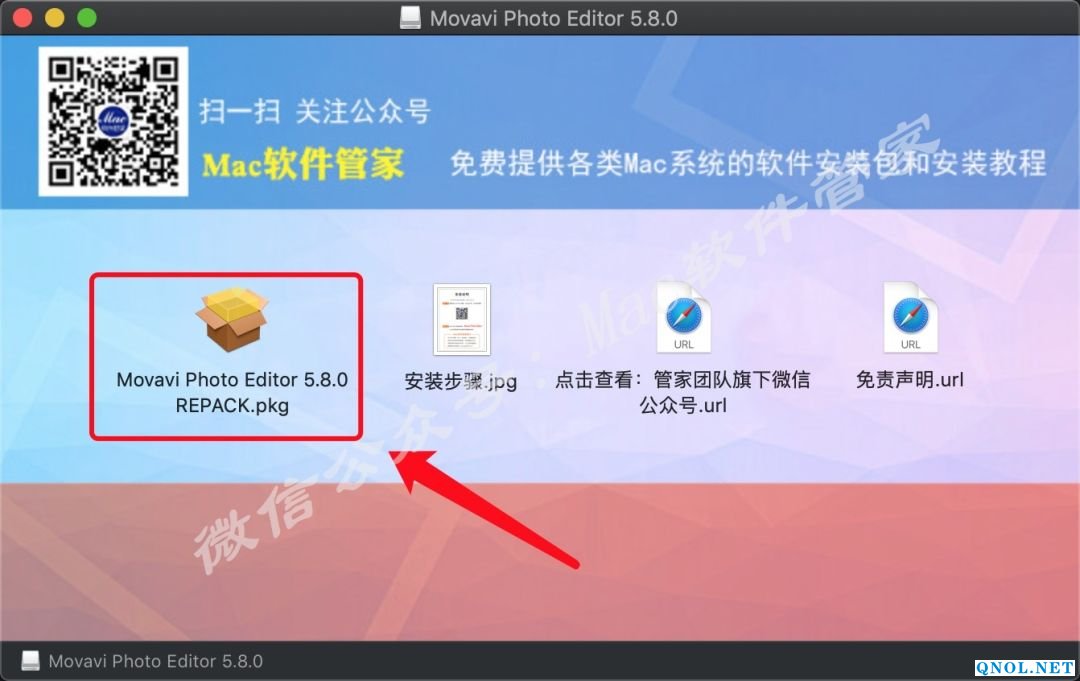This screenshot has height=681, width=1080.
Task: Click the 免责声明.url file label
Action: (910, 380)
